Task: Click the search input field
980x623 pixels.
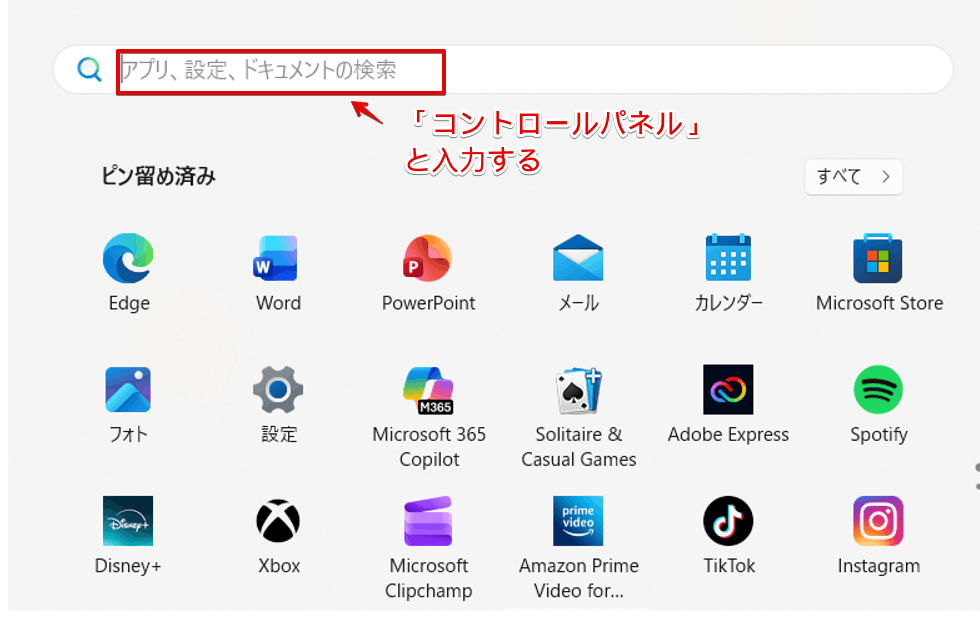Action: click(280, 69)
